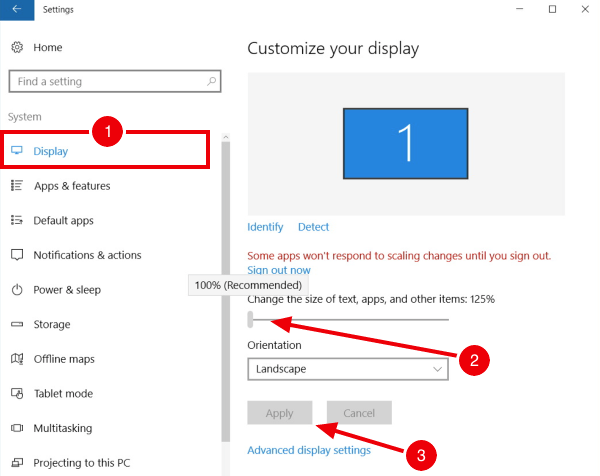Click the Power & sleep icon
This screenshot has height=476, width=600.
(x=17, y=290)
